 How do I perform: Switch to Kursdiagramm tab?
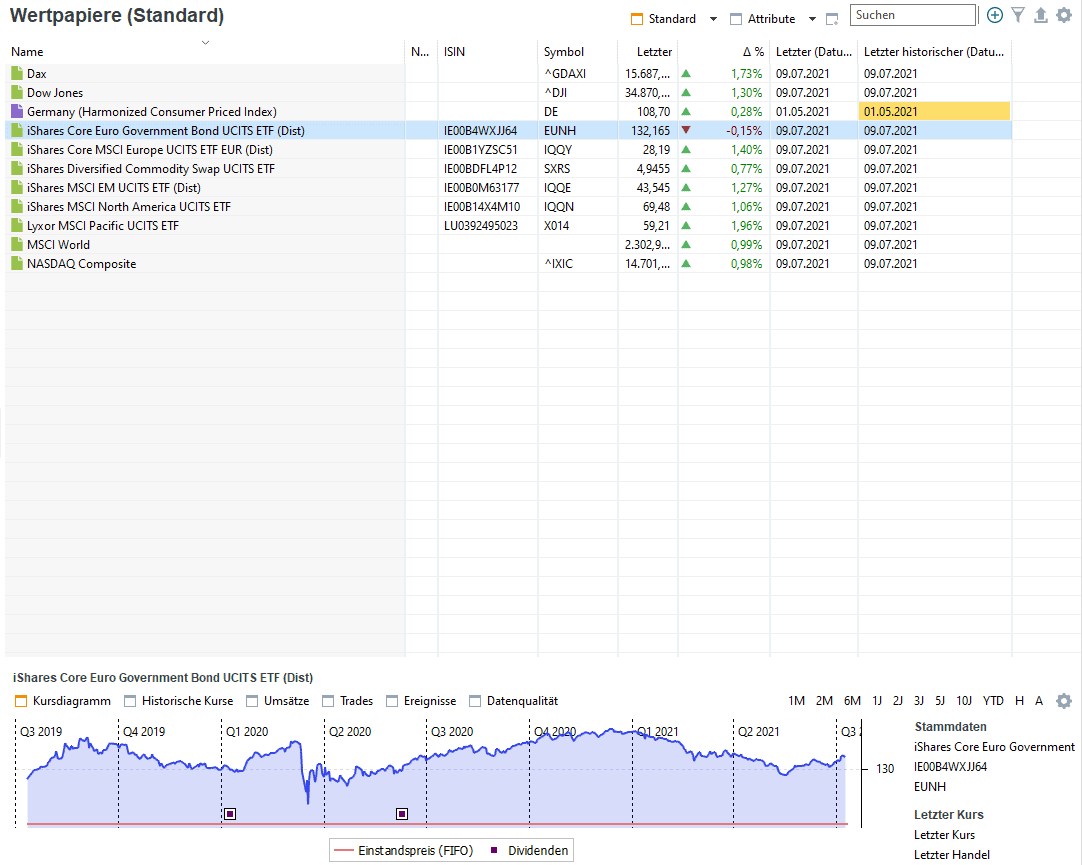click(x=63, y=701)
